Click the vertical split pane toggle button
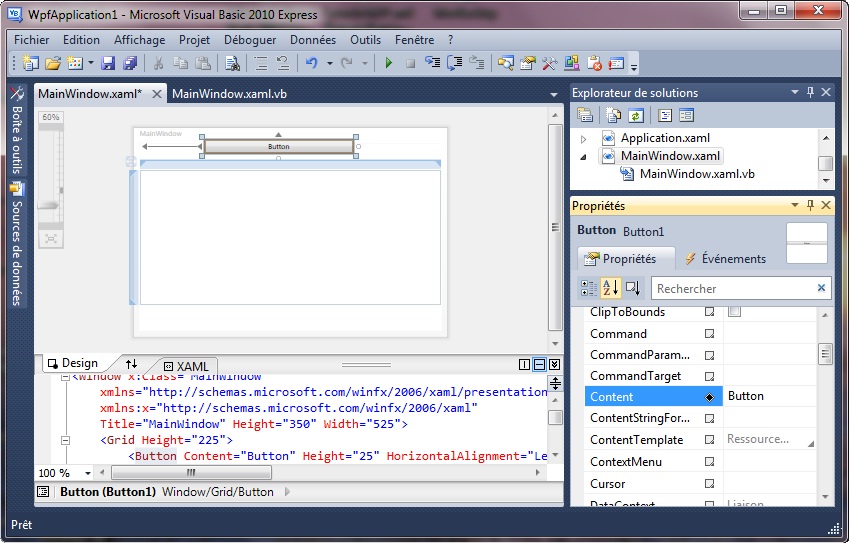This screenshot has height=543, width=849. pos(524,364)
